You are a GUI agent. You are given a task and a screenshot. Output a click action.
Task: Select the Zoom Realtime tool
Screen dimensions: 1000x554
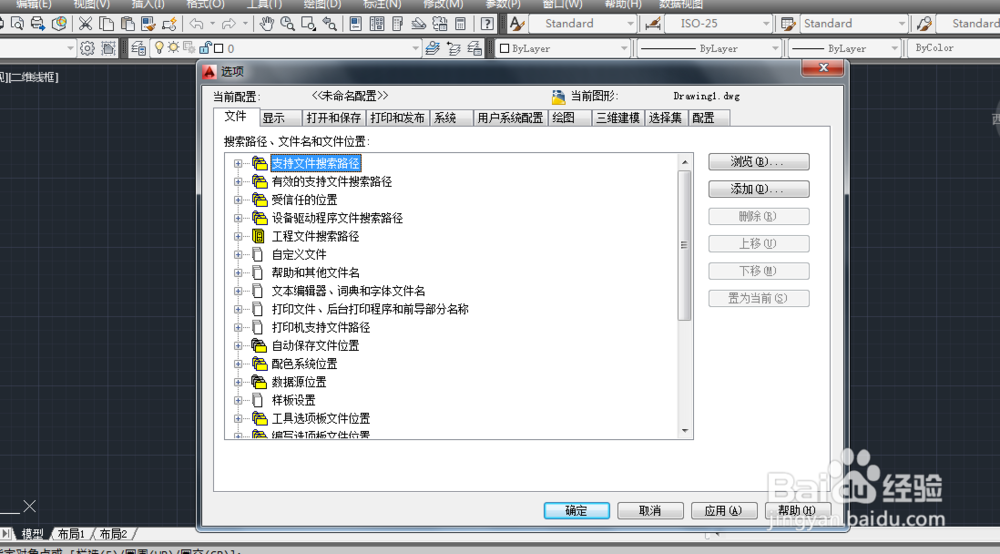tap(288, 24)
